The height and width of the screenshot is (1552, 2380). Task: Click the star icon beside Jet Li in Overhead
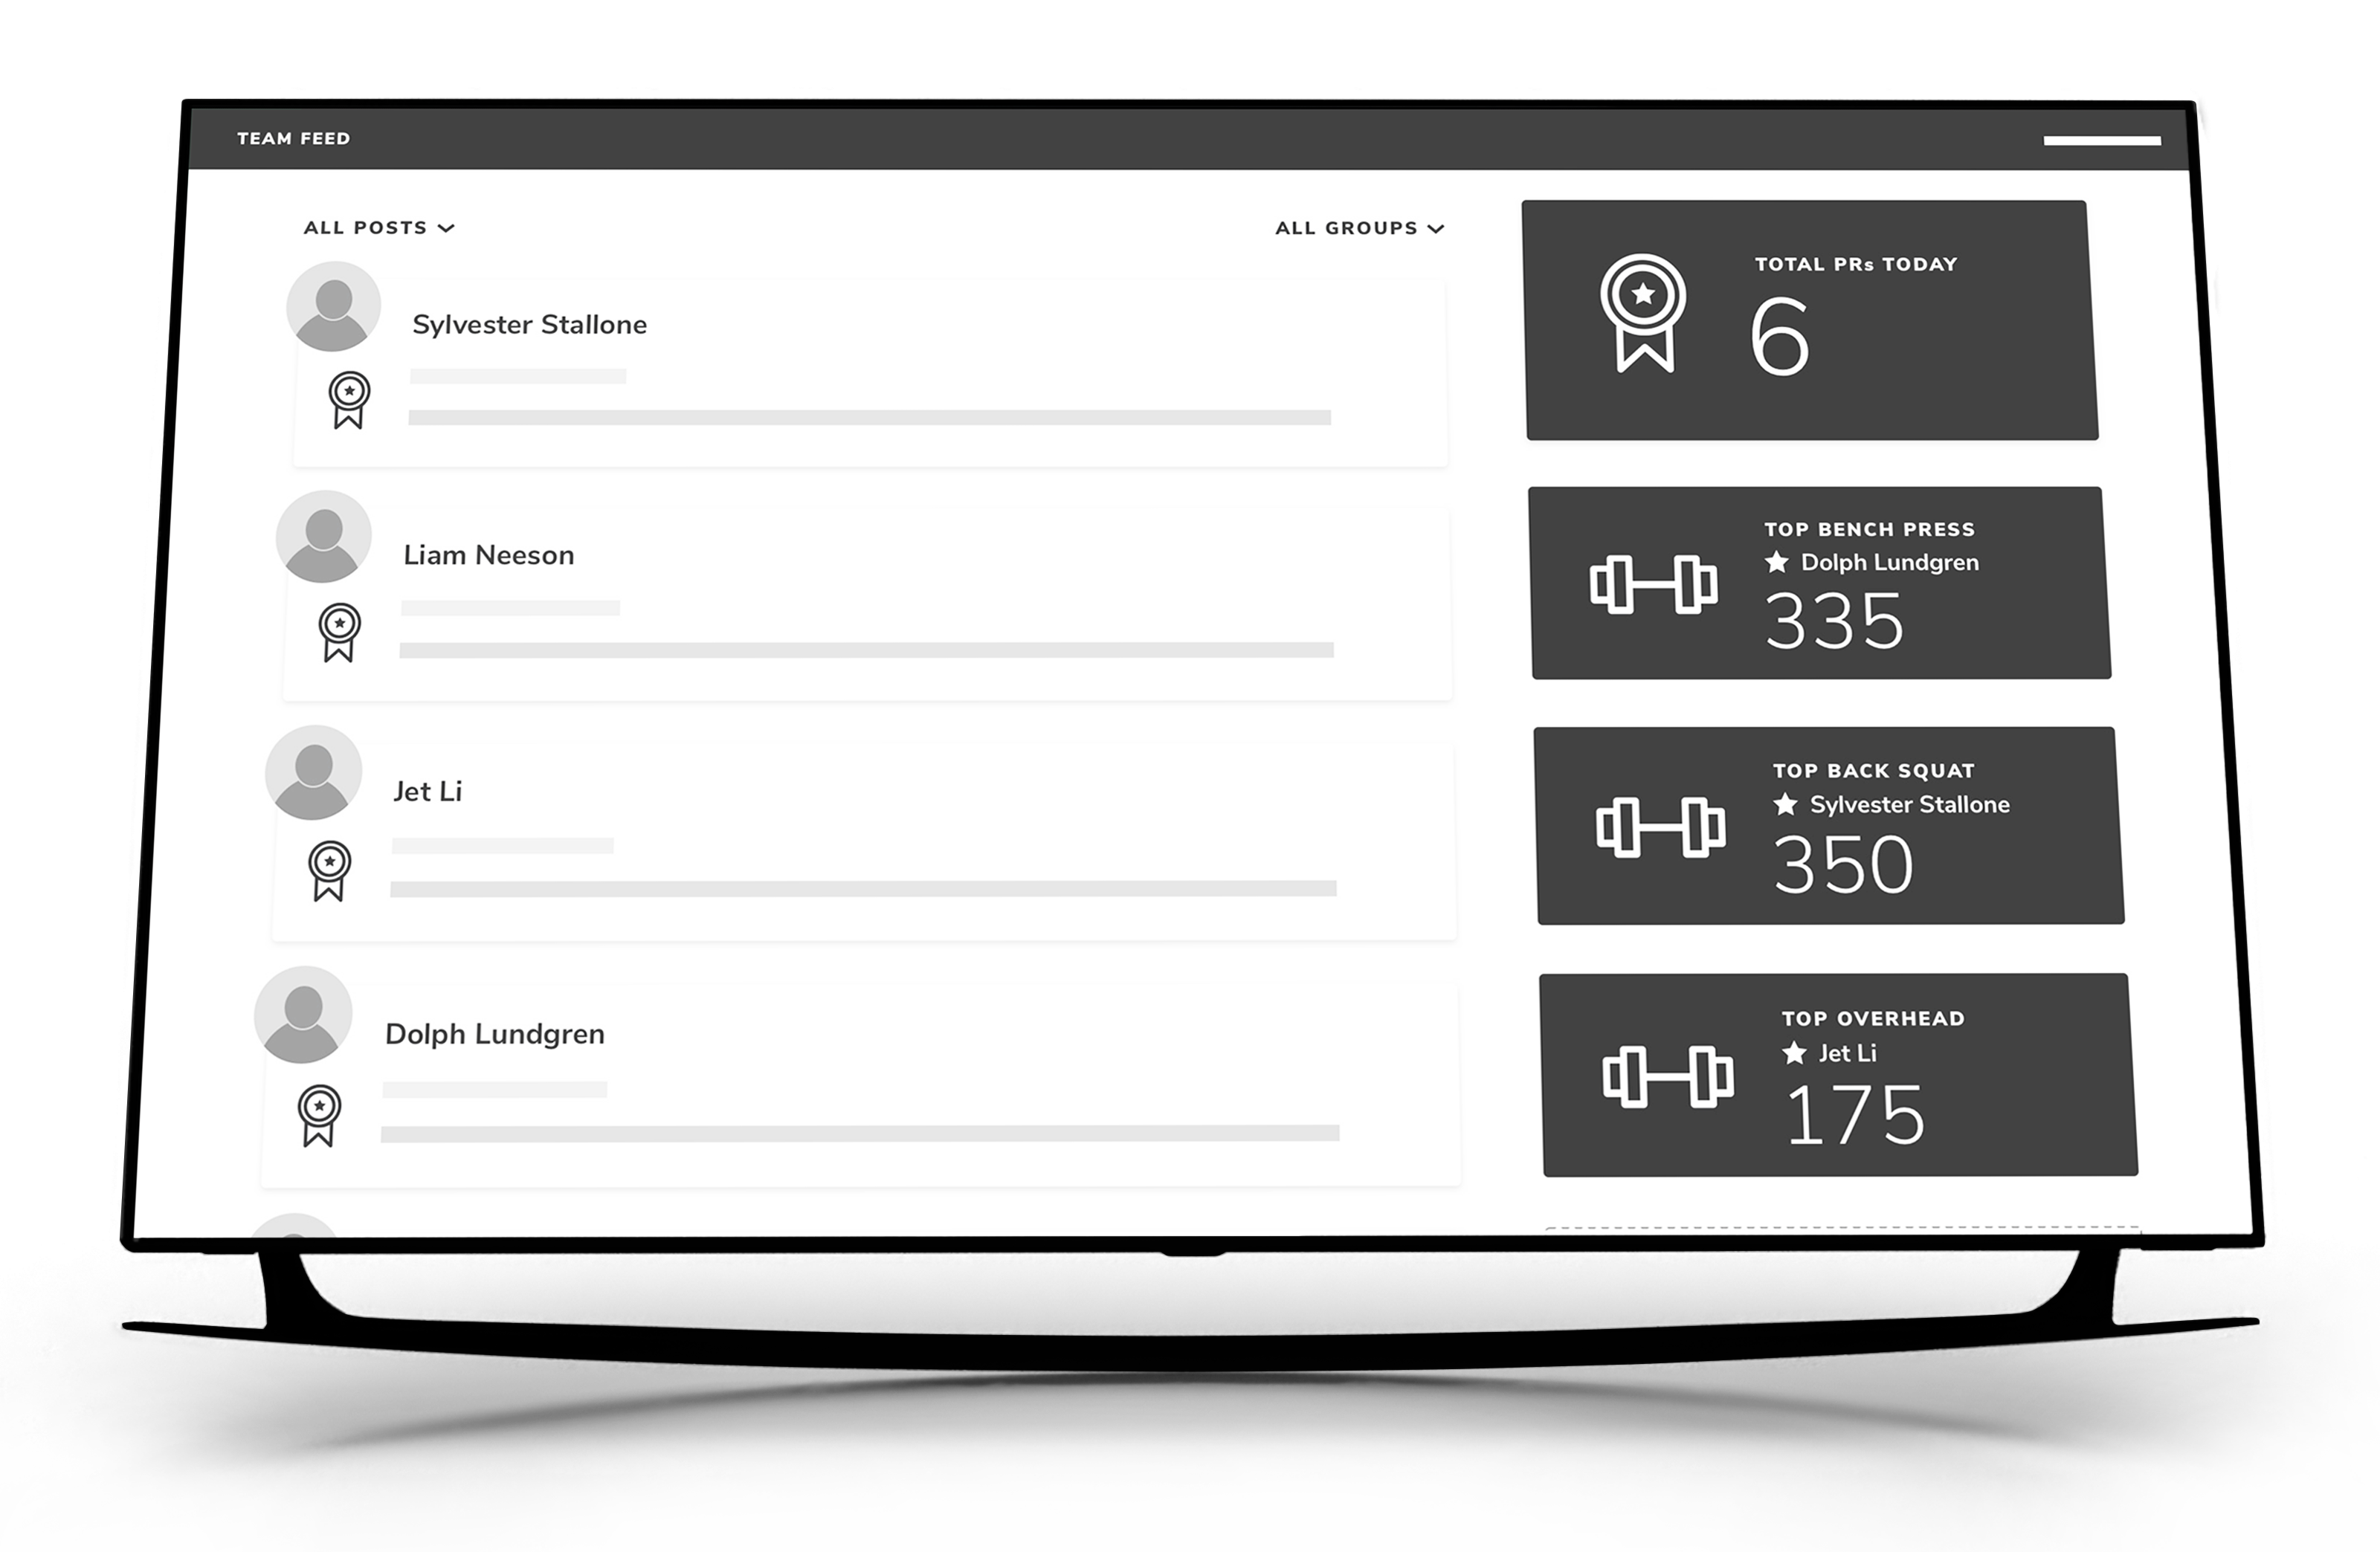(1794, 1053)
